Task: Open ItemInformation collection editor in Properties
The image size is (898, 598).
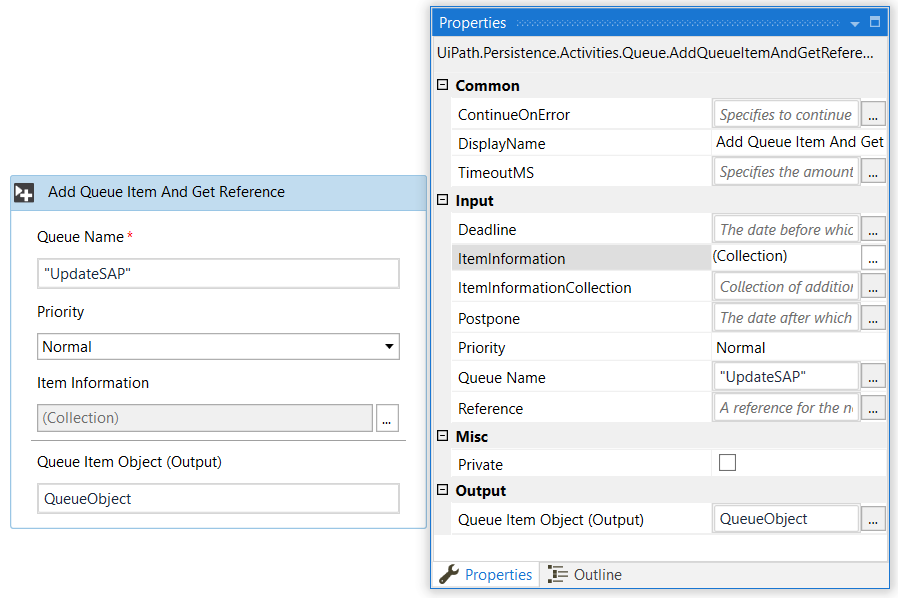Action: pyautogui.click(x=873, y=258)
